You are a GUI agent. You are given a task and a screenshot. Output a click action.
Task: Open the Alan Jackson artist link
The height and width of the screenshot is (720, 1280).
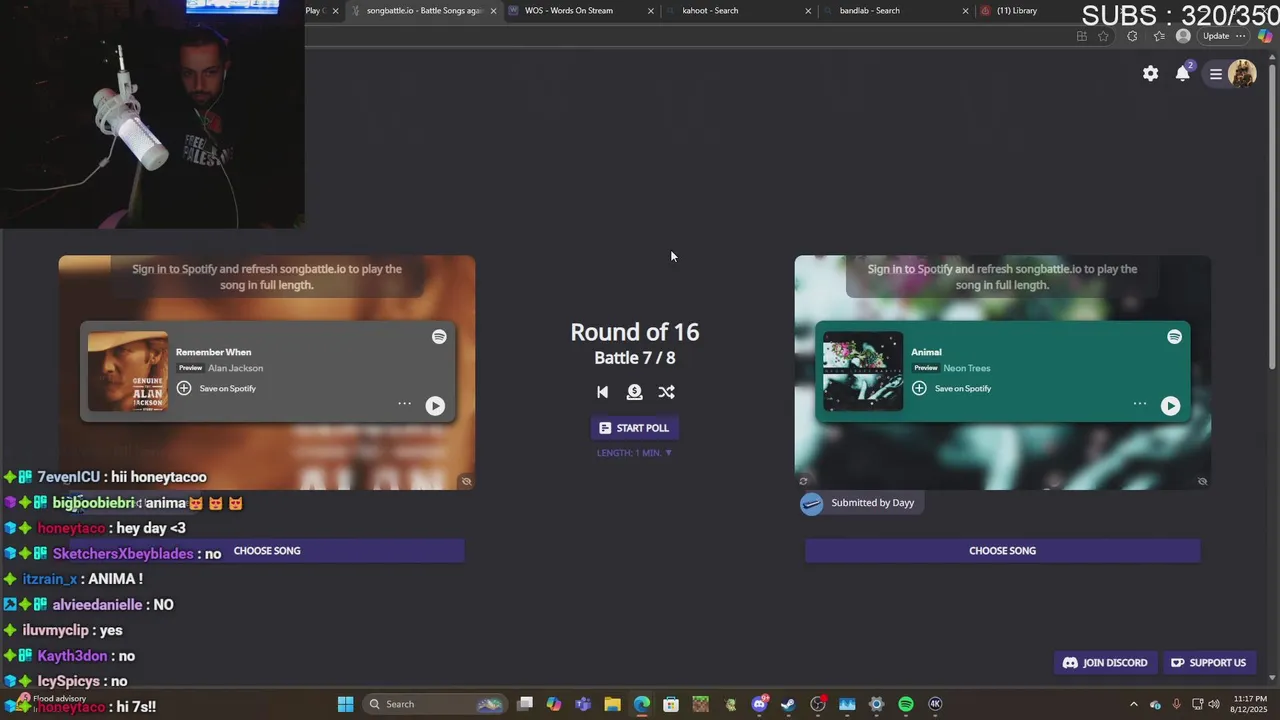point(235,368)
